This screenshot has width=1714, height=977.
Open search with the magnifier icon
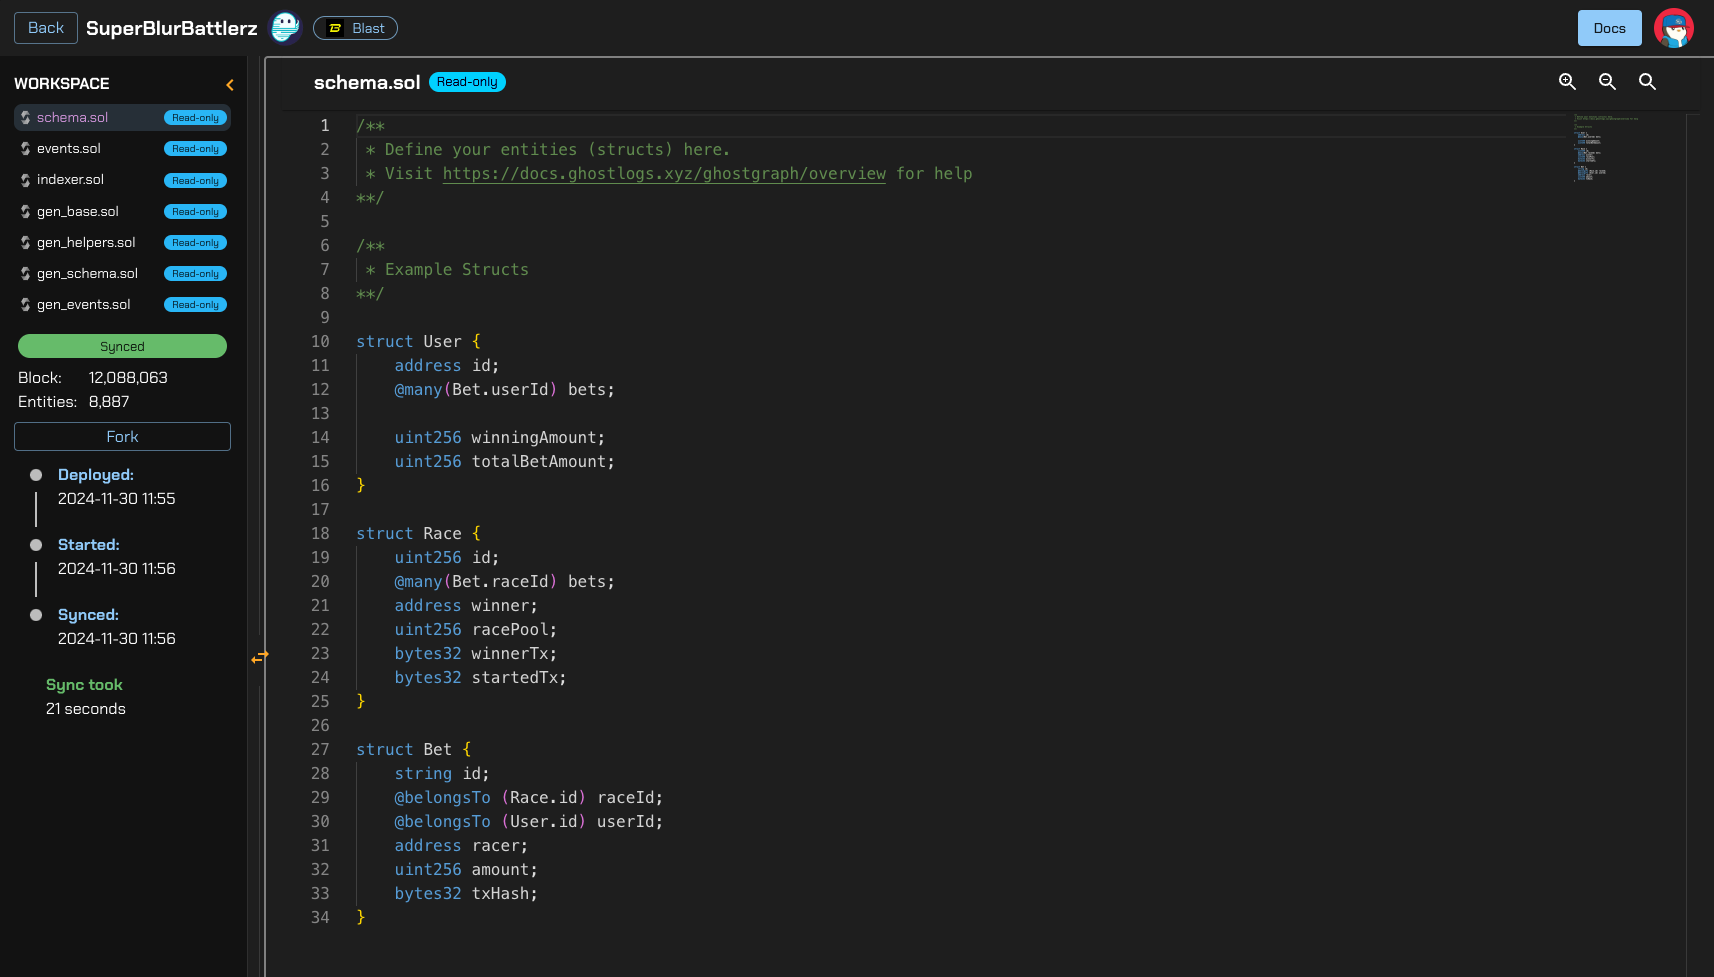coord(1647,81)
